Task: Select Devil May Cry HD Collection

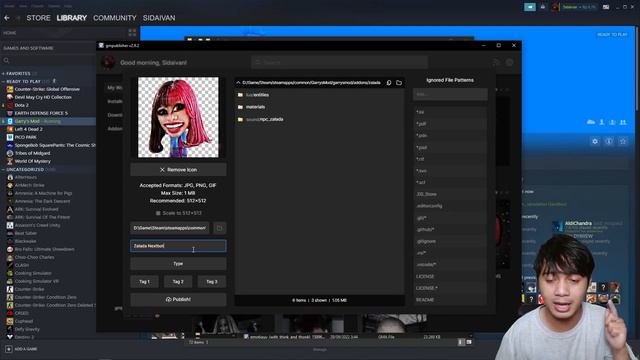Action: pyautogui.click(x=43, y=97)
